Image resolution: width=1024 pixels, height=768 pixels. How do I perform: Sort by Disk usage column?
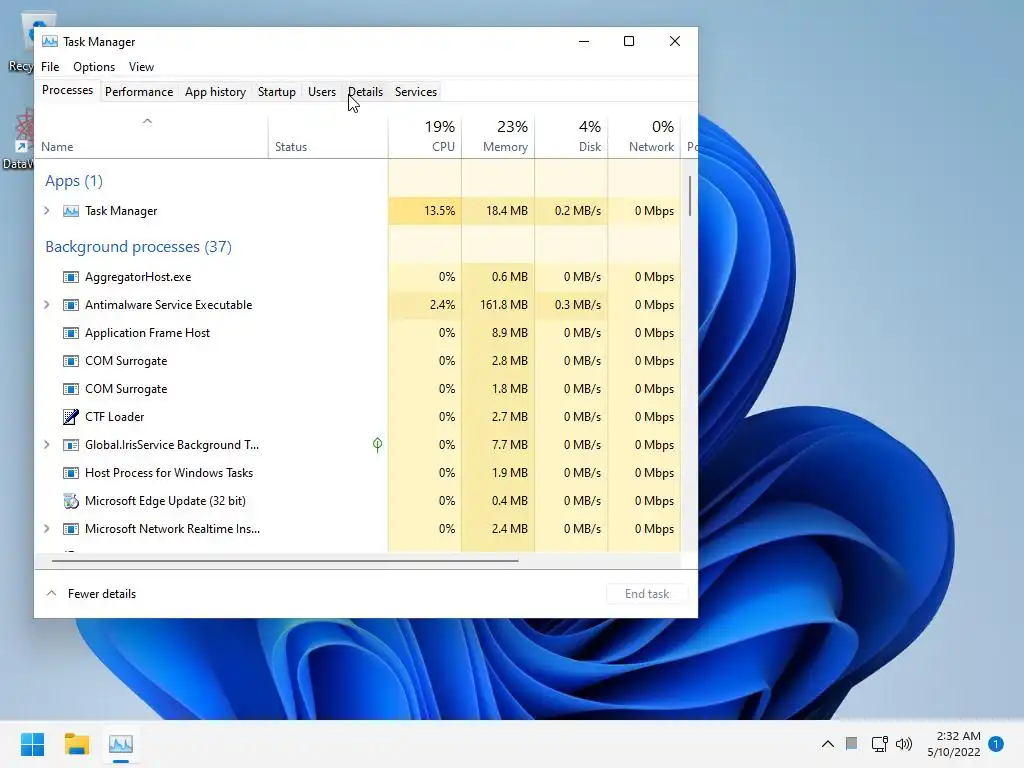[571, 137]
